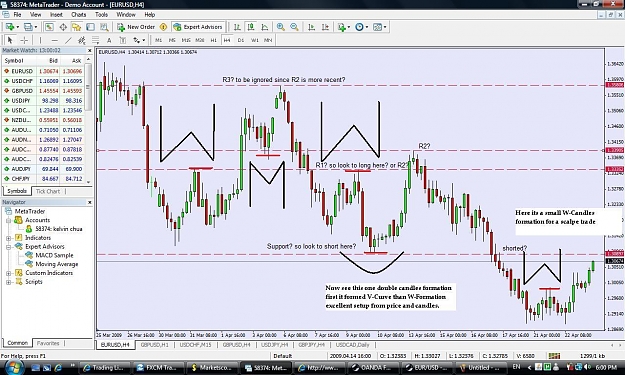Viewport: 625px width, 375px height.
Task: Select the Fibonacci Retracement tool
Action: (95, 40)
